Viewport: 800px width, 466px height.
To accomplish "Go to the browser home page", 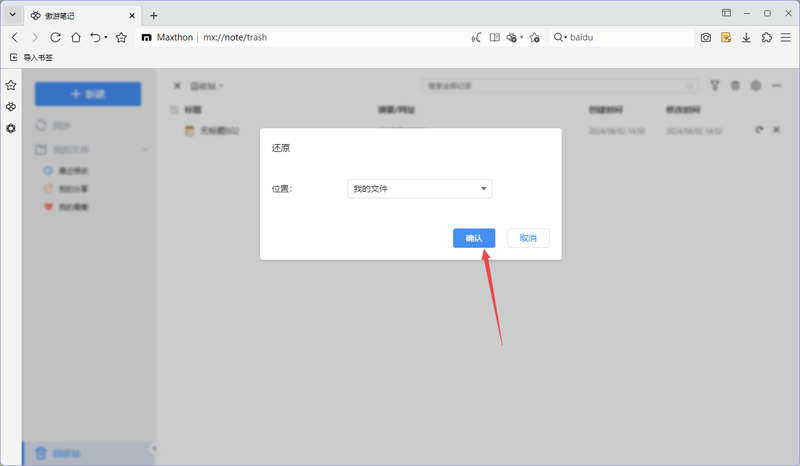I will point(75,37).
